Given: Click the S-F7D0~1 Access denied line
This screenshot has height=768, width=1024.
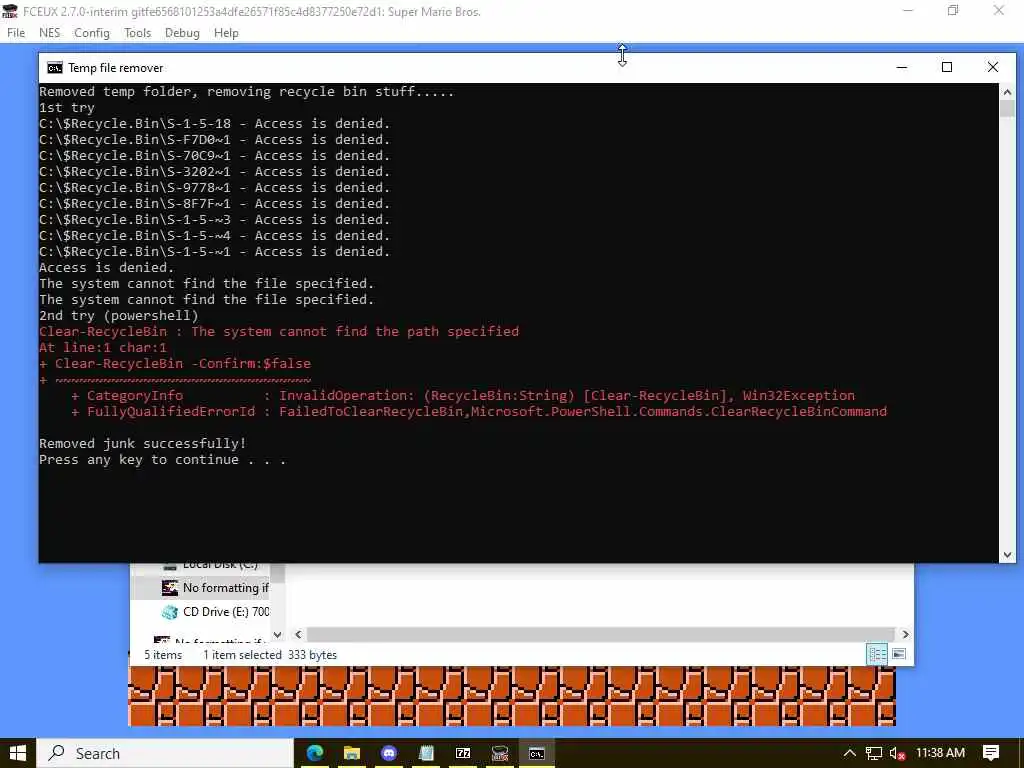Looking at the screenshot, I should (x=214, y=140).
